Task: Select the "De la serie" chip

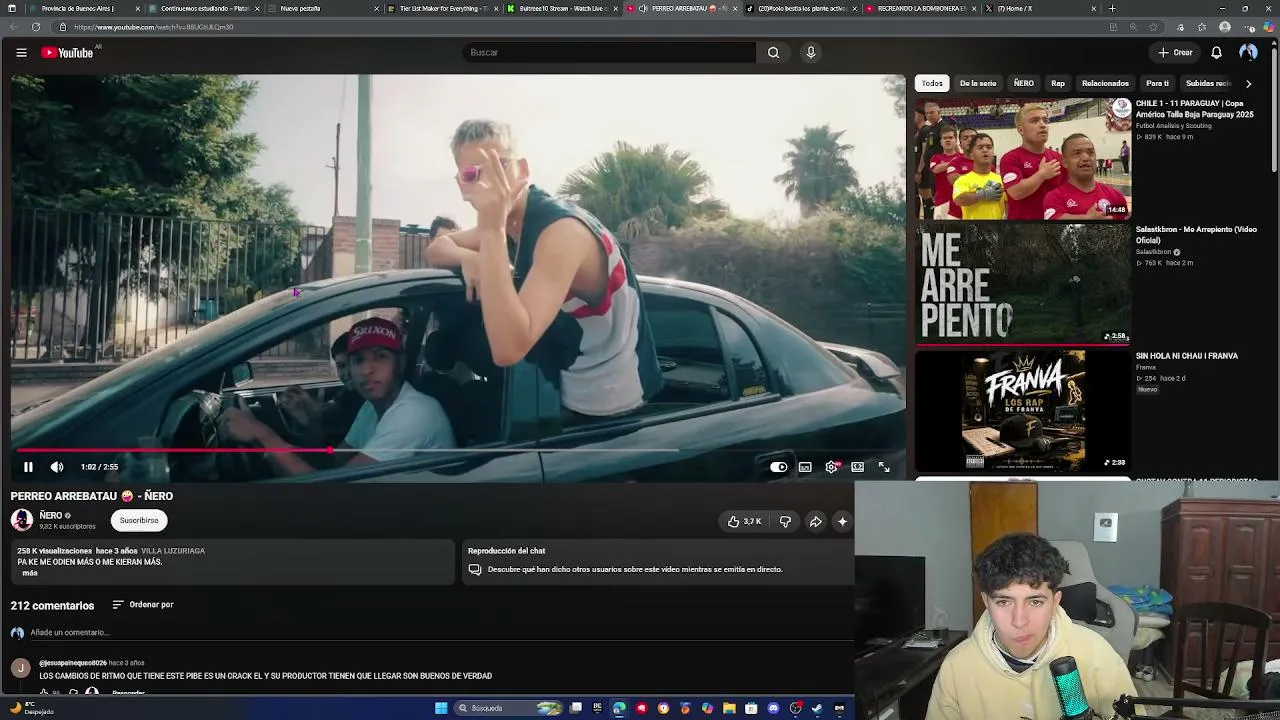Action: coord(978,83)
